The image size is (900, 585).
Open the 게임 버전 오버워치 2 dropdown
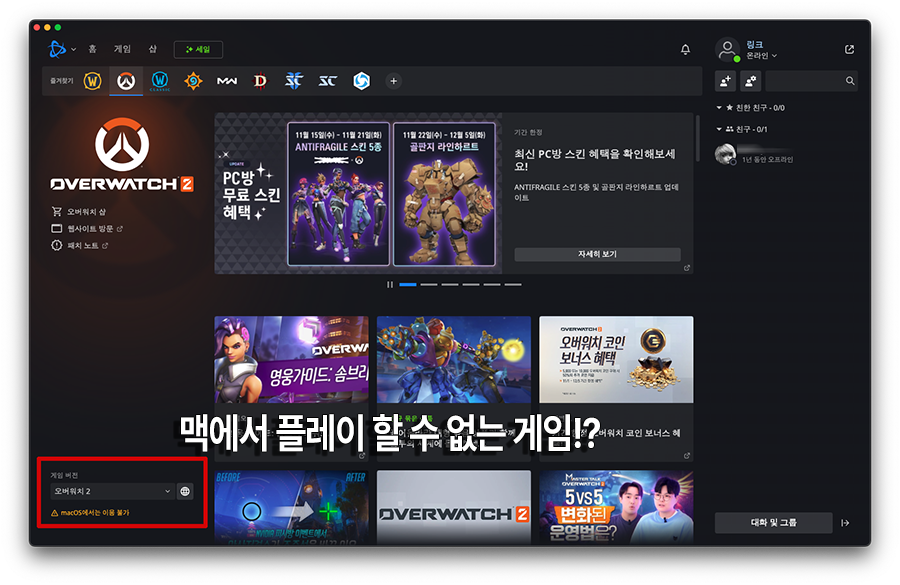[x=112, y=491]
